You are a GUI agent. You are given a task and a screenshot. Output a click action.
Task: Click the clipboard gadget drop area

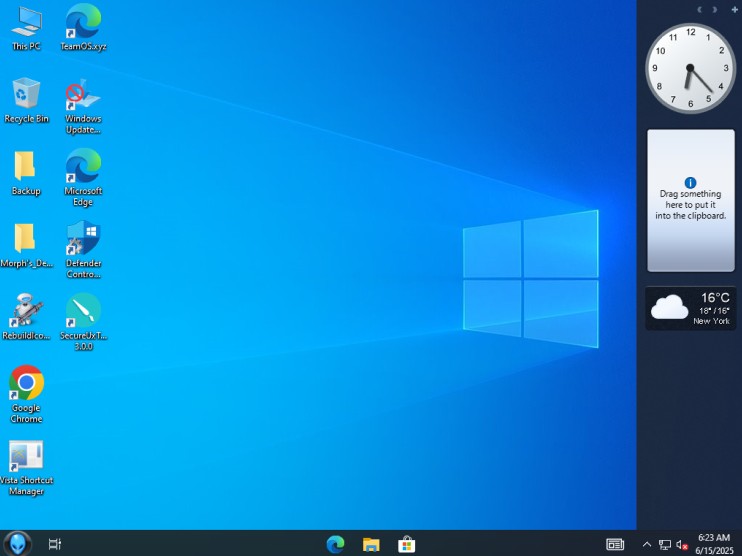click(x=690, y=201)
